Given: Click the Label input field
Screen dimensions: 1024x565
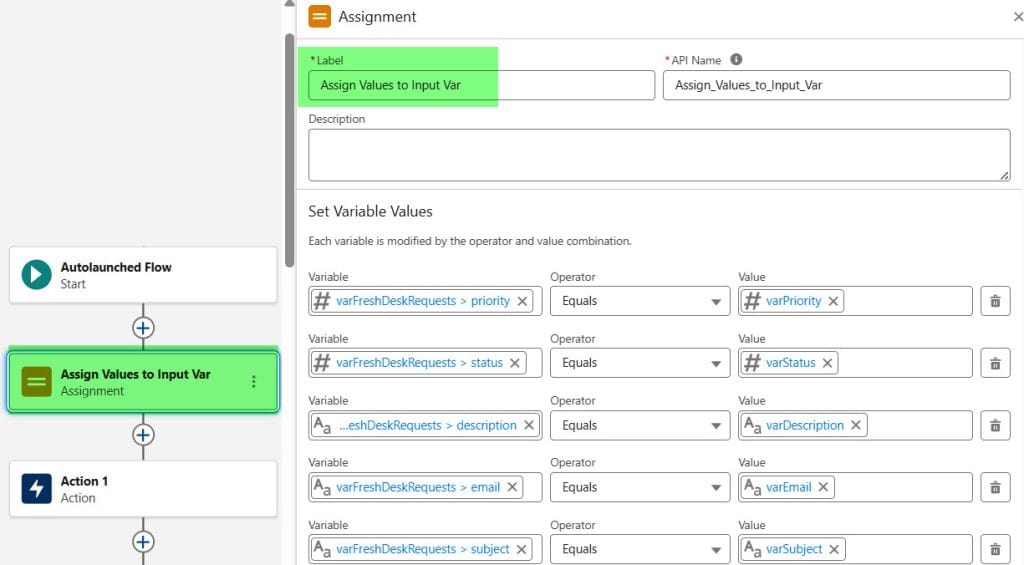Looking at the screenshot, I should coord(481,86).
